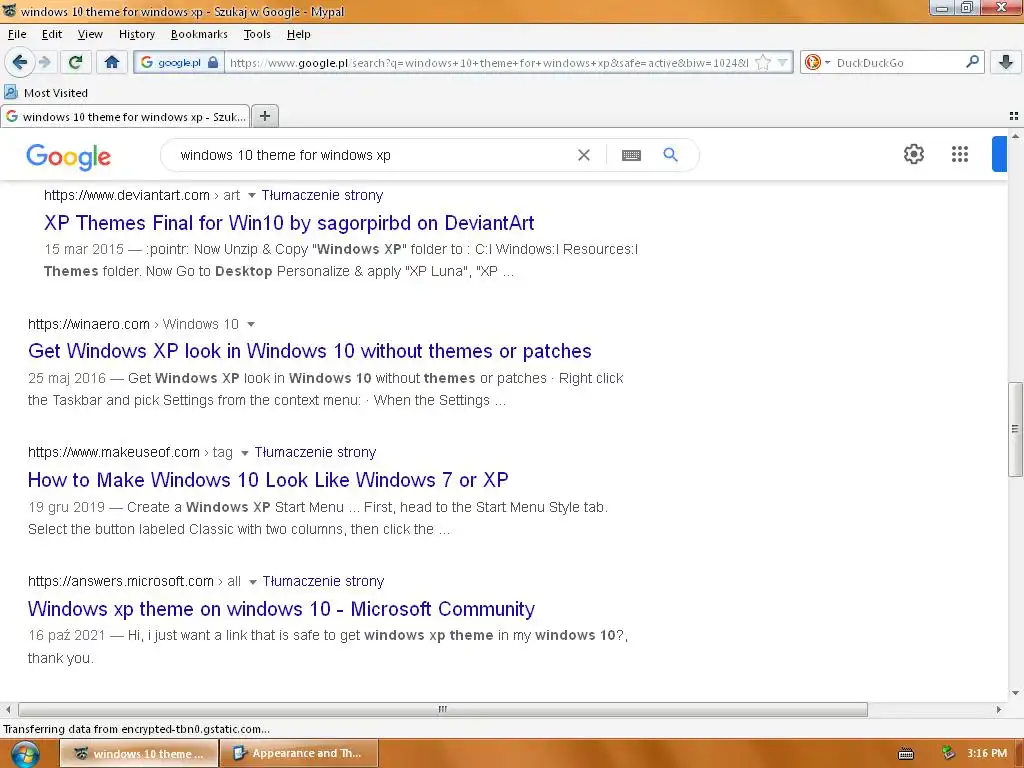Open How to Make Windows 10 Look result
Screen dimensions: 1024x768
click(x=268, y=480)
